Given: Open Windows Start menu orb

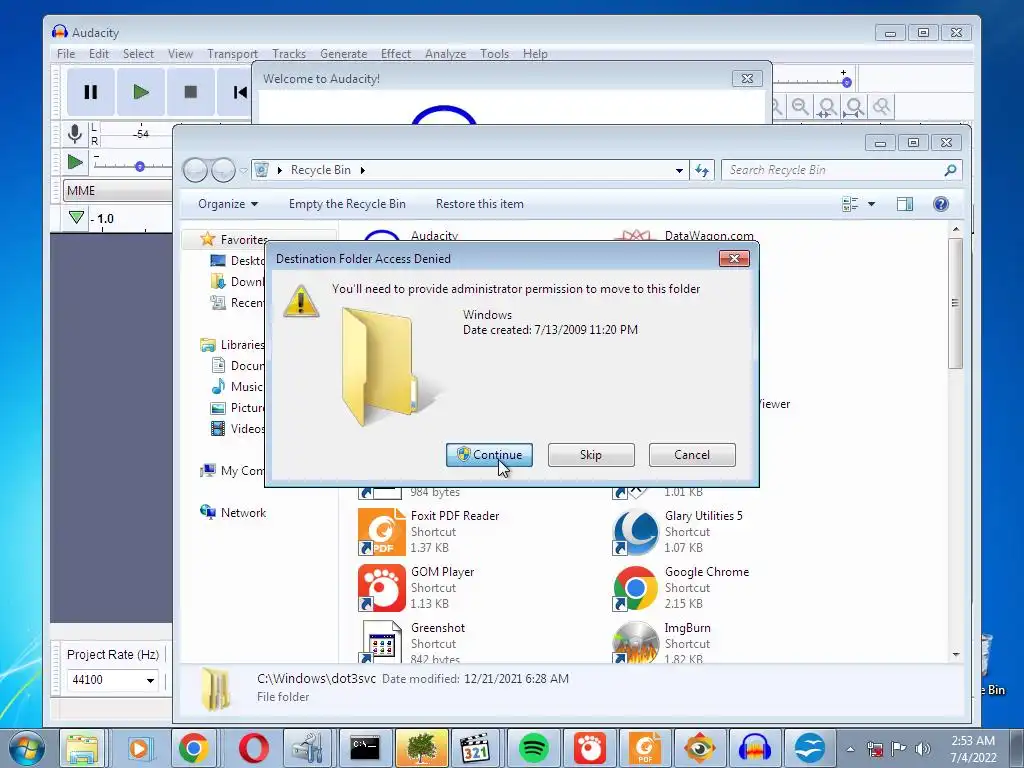Looking at the screenshot, I should (27, 748).
